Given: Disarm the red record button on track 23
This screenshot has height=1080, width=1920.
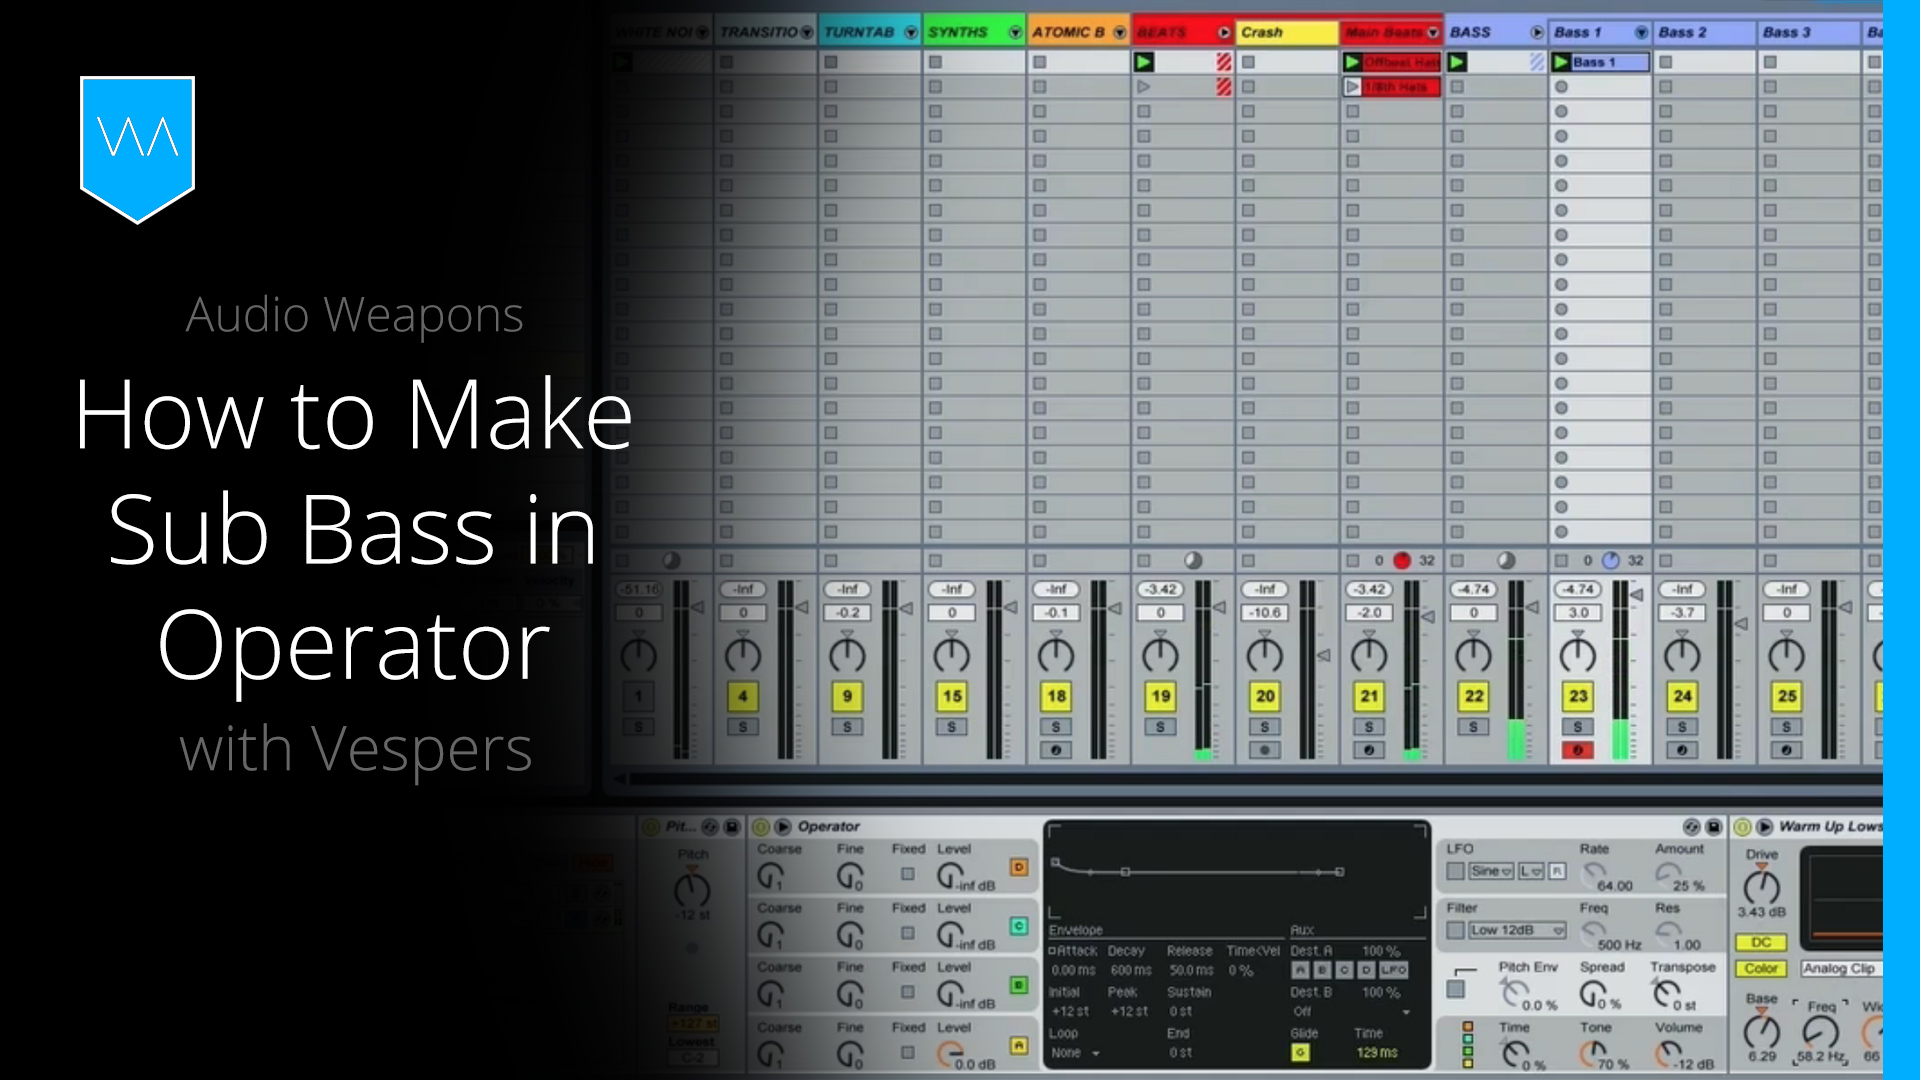Looking at the screenshot, I should 1578,750.
